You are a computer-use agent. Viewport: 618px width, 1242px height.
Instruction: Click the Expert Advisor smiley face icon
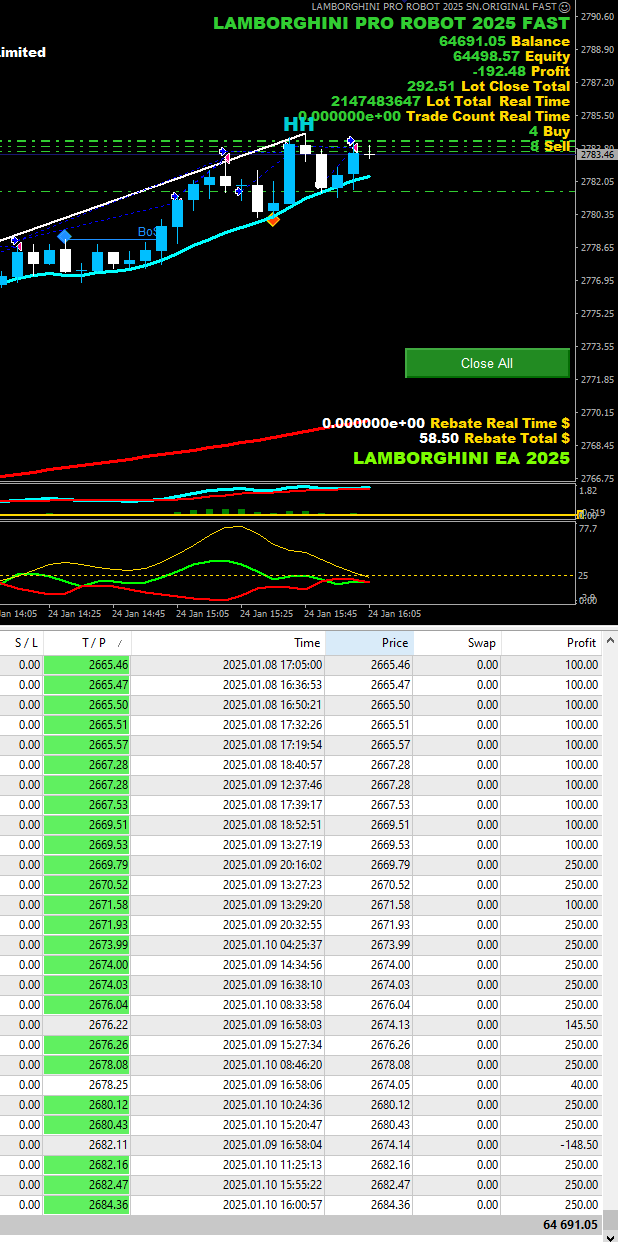(x=564, y=7)
